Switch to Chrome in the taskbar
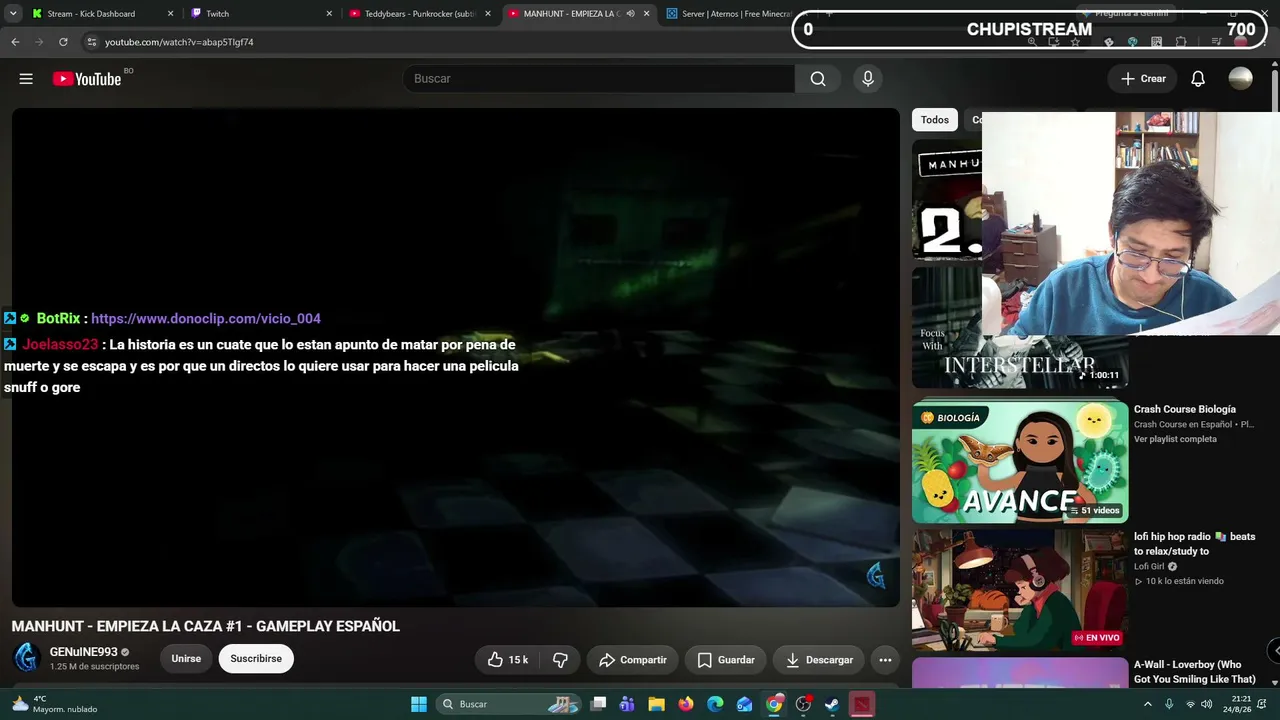The image size is (1280, 720). [x=774, y=704]
